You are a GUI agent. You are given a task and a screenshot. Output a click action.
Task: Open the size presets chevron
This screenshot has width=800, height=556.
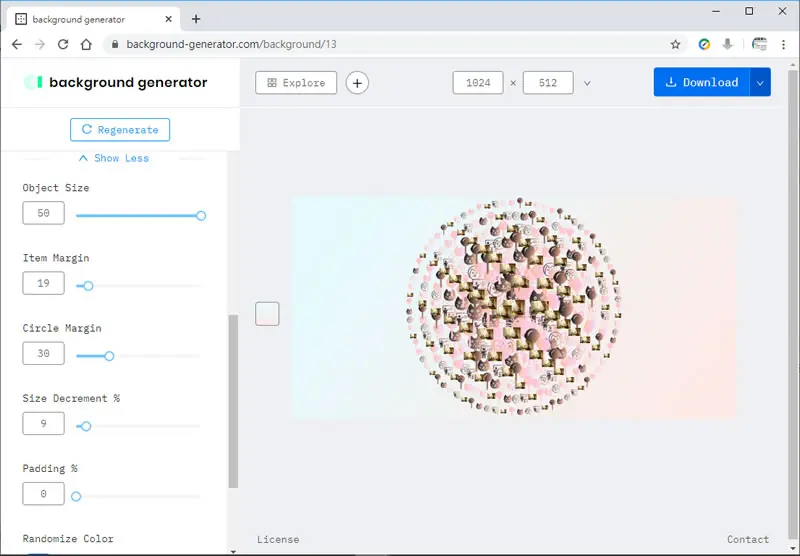pos(587,83)
